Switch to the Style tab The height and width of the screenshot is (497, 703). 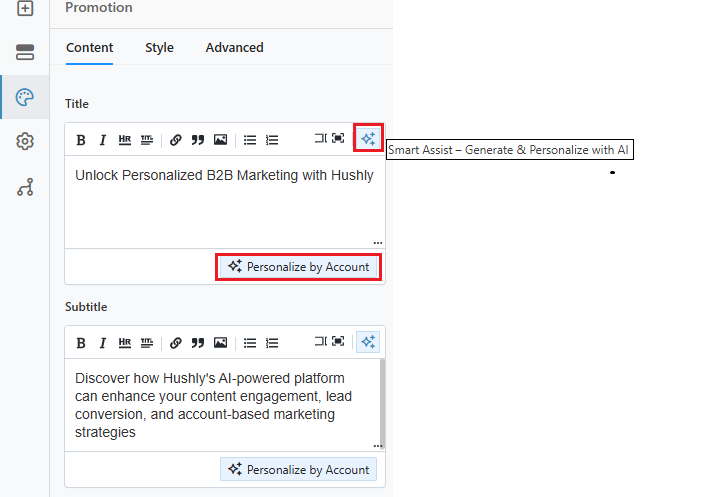coord(159,48)
